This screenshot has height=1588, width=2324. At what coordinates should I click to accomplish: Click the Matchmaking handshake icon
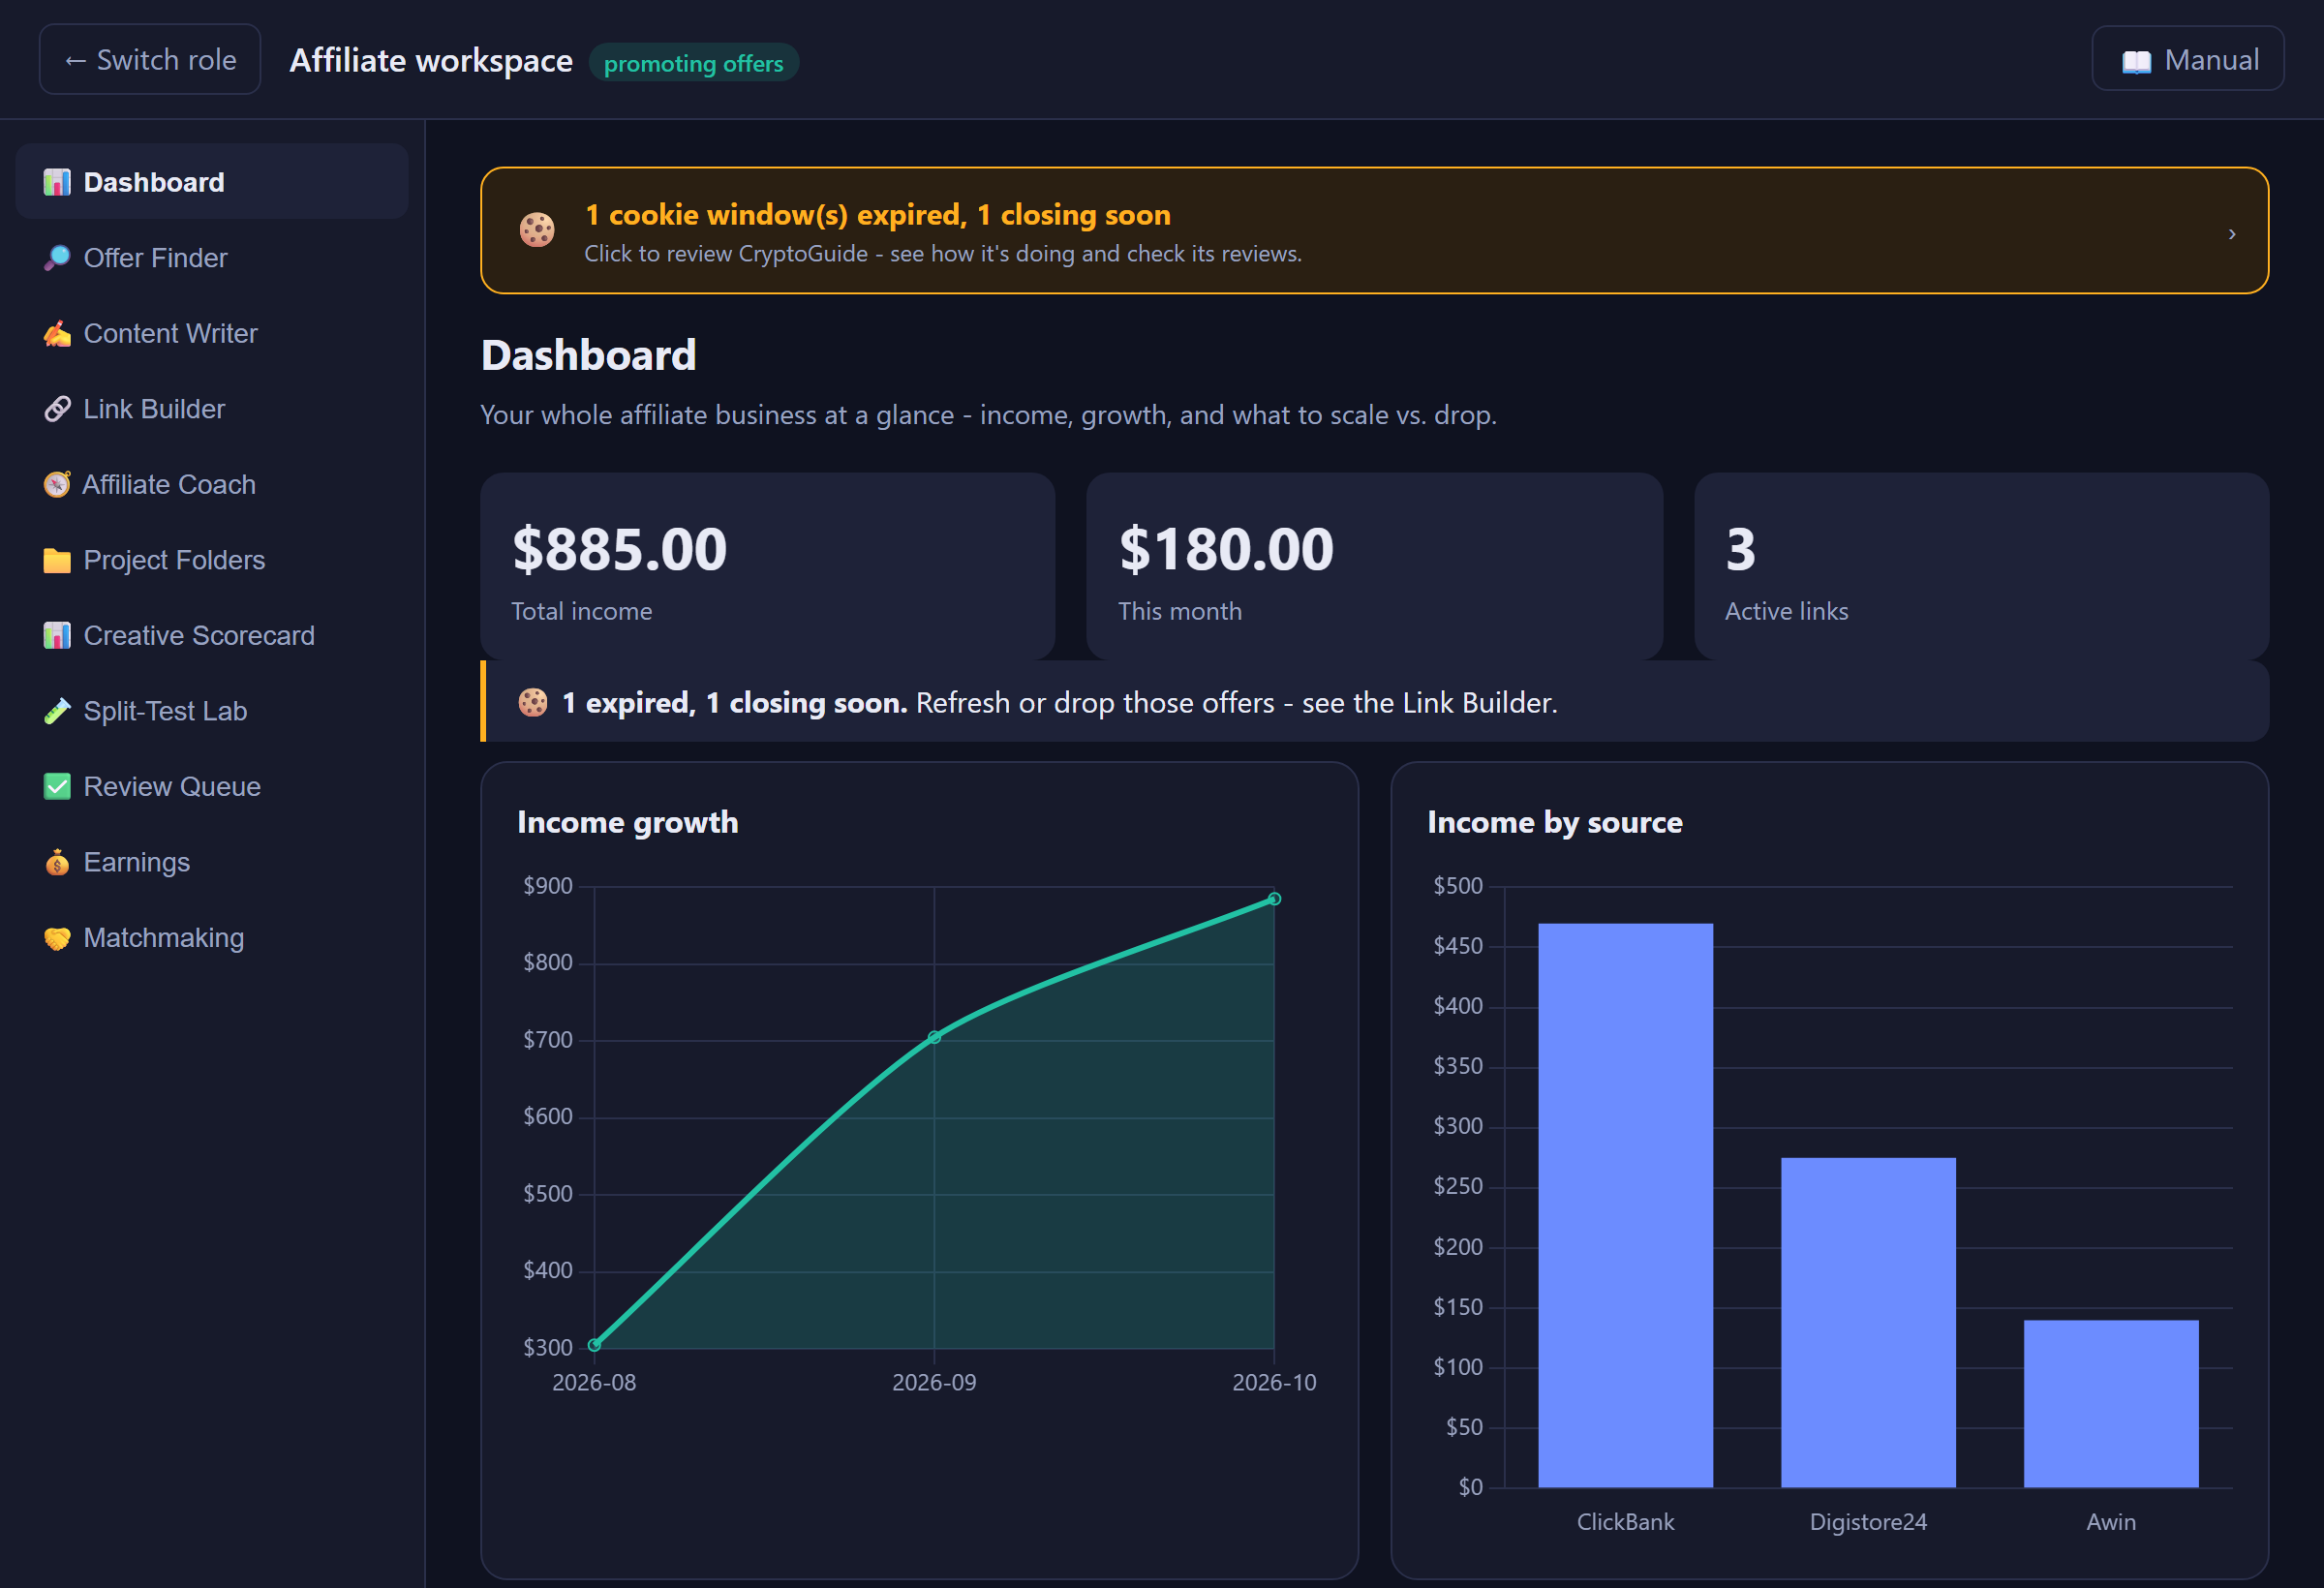tap(57, 938)
